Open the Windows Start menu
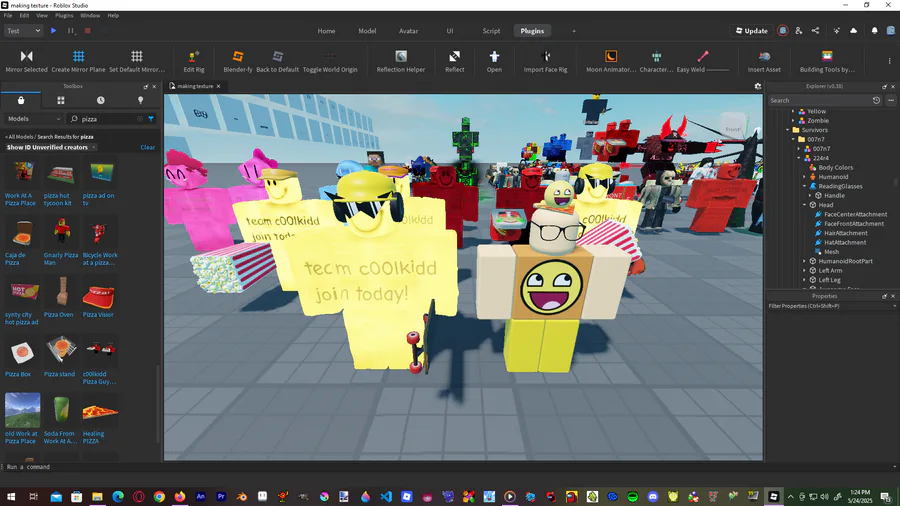Image resolution: width=900 pixels, height=506 pixels. pos(10,496)
